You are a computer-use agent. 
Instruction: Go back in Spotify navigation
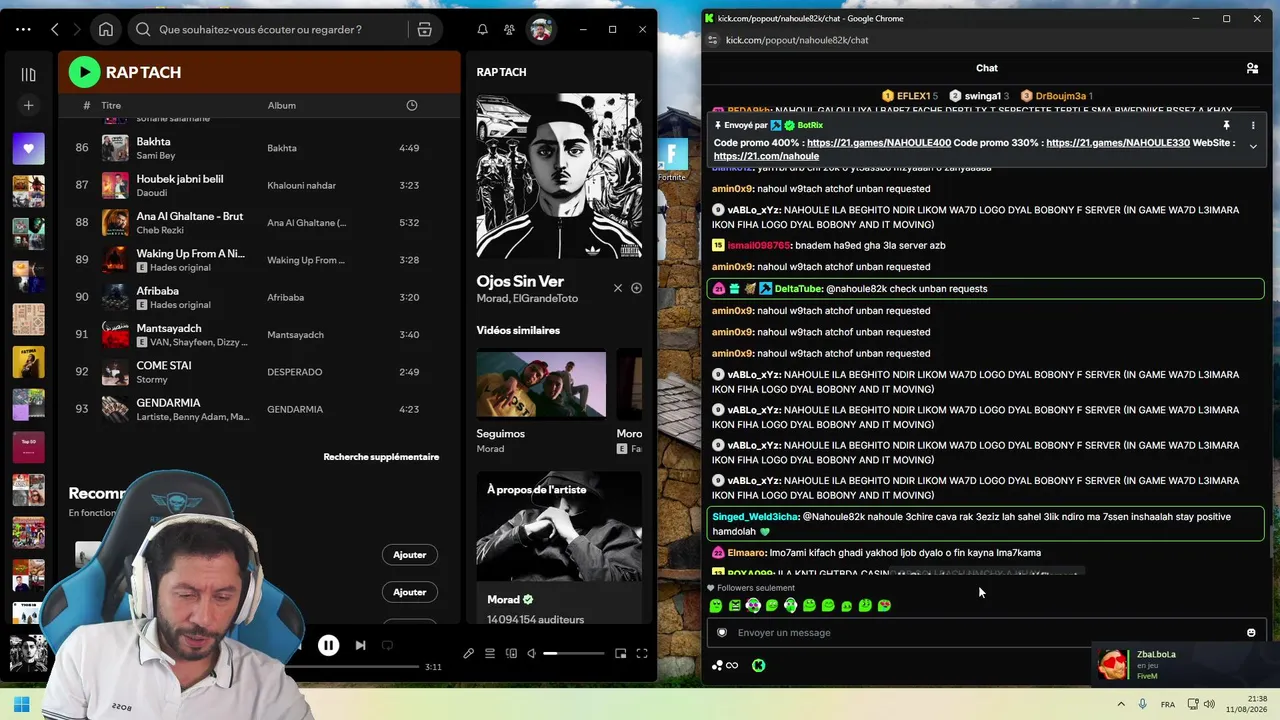click(55, 30)
